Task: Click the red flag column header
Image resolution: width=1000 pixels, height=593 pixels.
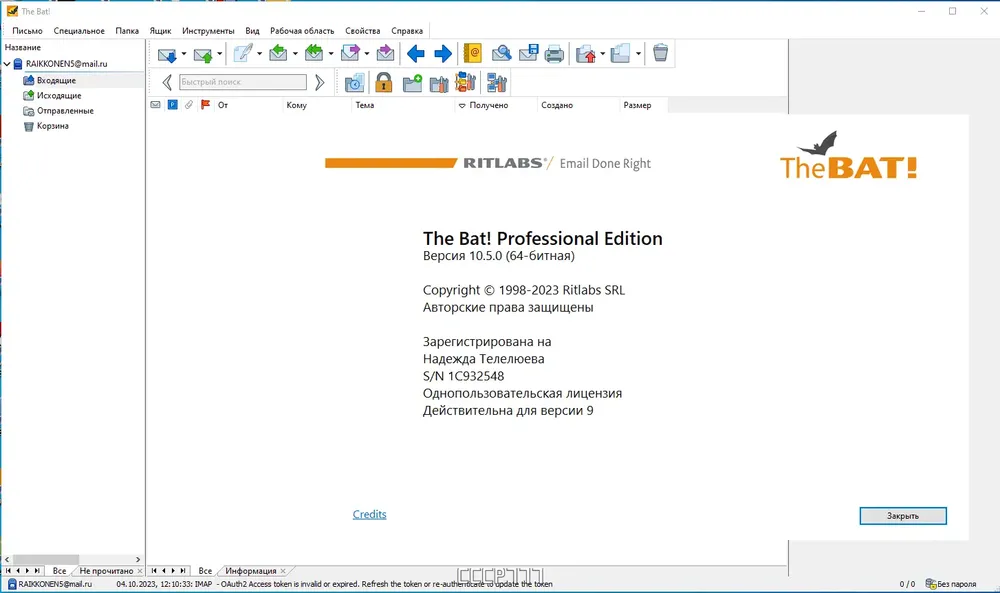Action: tap(205, 105)
